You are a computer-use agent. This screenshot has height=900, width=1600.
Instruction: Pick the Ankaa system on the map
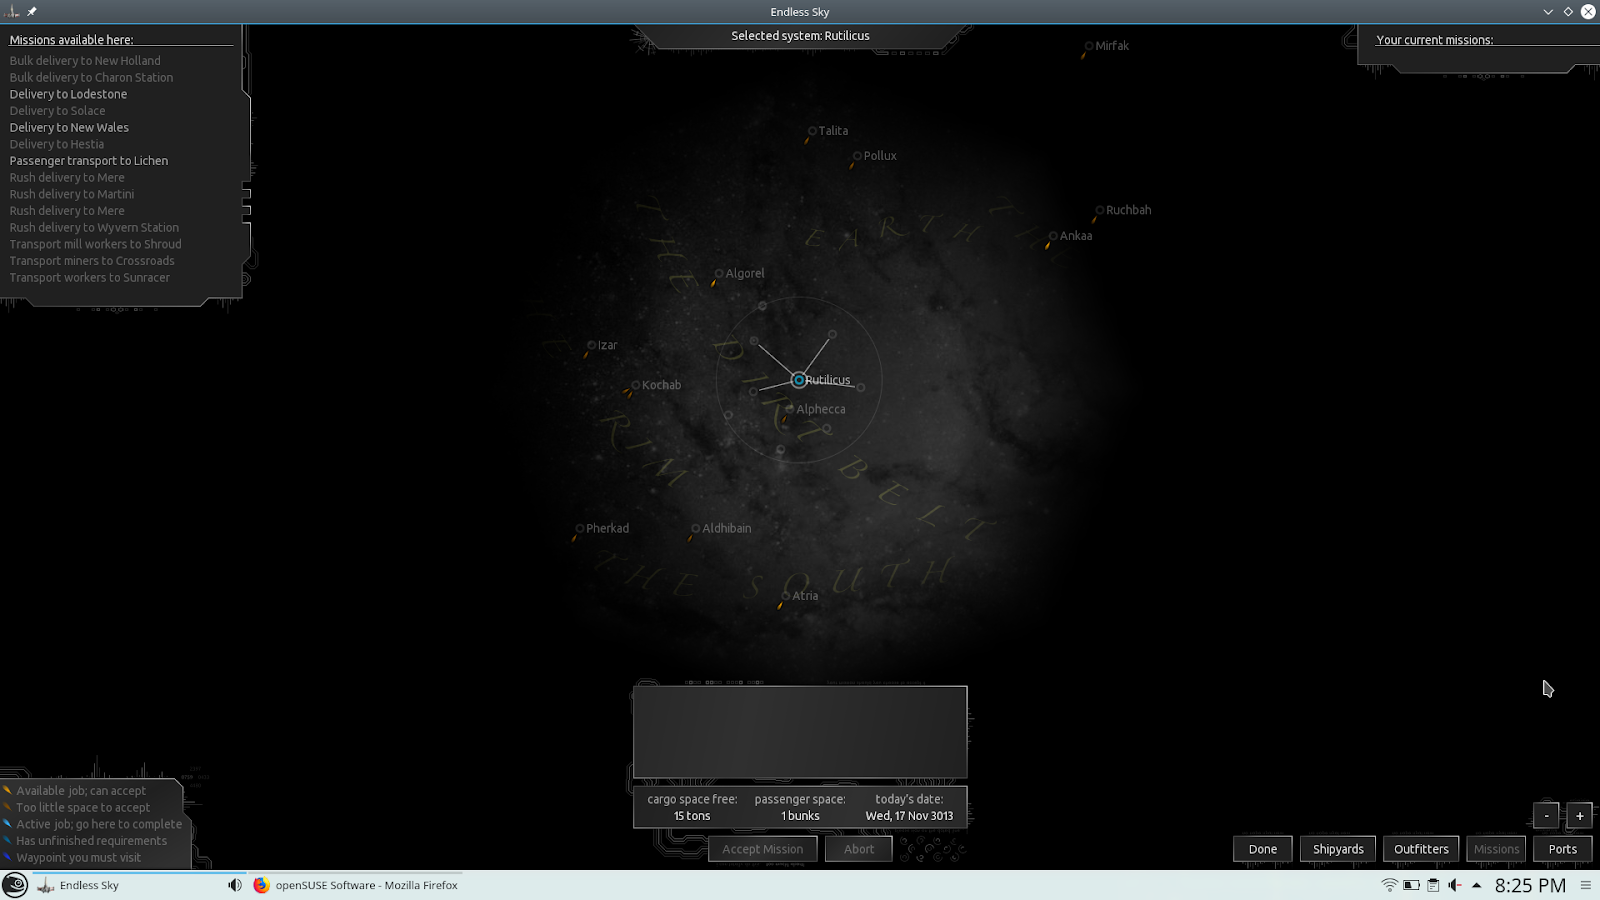point(1053,236)
